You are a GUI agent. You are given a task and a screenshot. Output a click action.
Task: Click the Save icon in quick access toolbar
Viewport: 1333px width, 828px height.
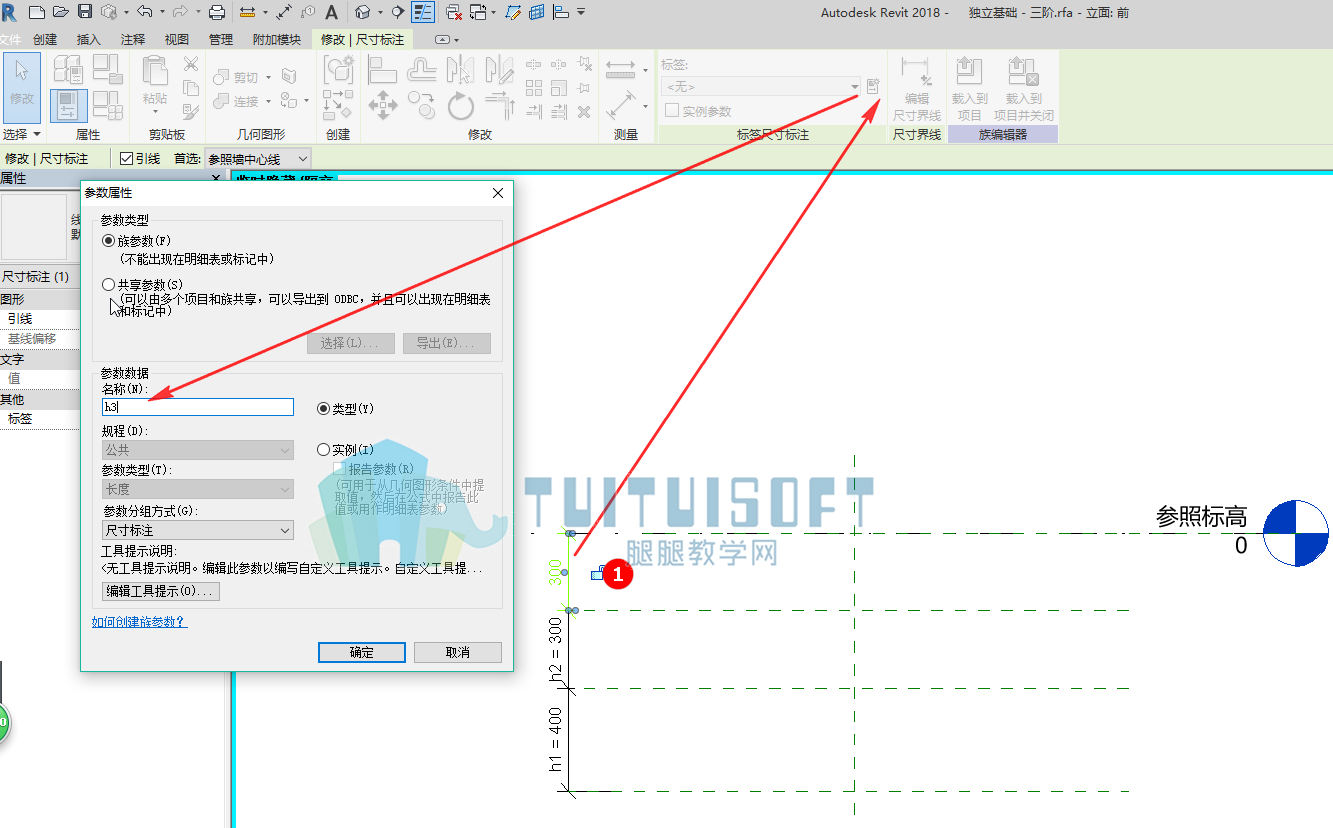click(x=84, y=12)
